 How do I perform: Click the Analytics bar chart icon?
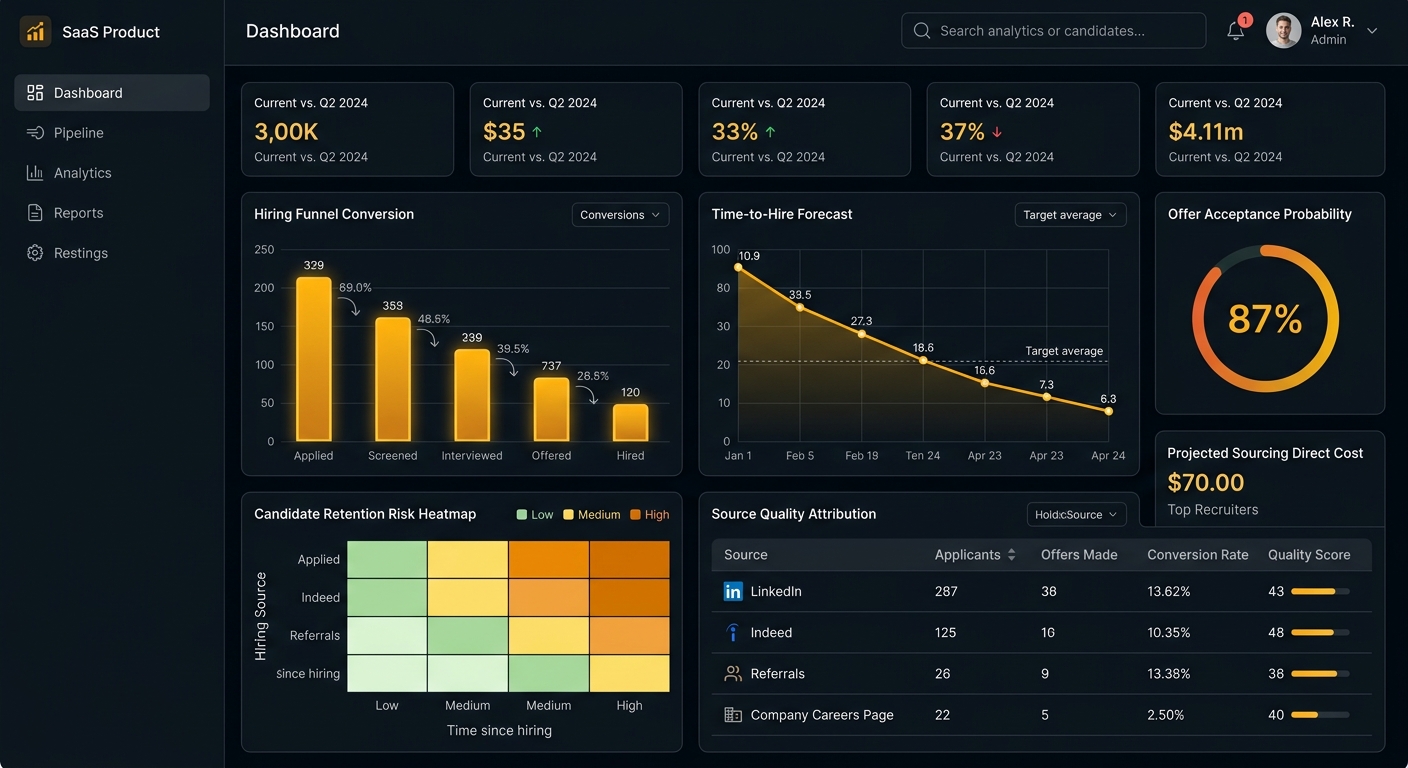point(35,173)
